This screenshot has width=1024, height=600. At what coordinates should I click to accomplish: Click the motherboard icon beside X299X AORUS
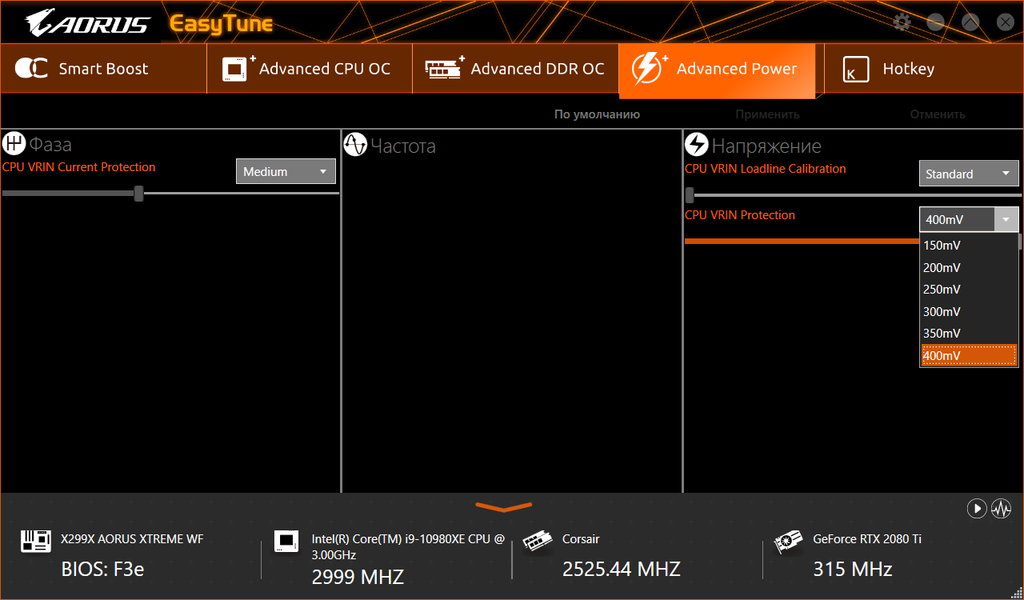(x=35, y=541)
